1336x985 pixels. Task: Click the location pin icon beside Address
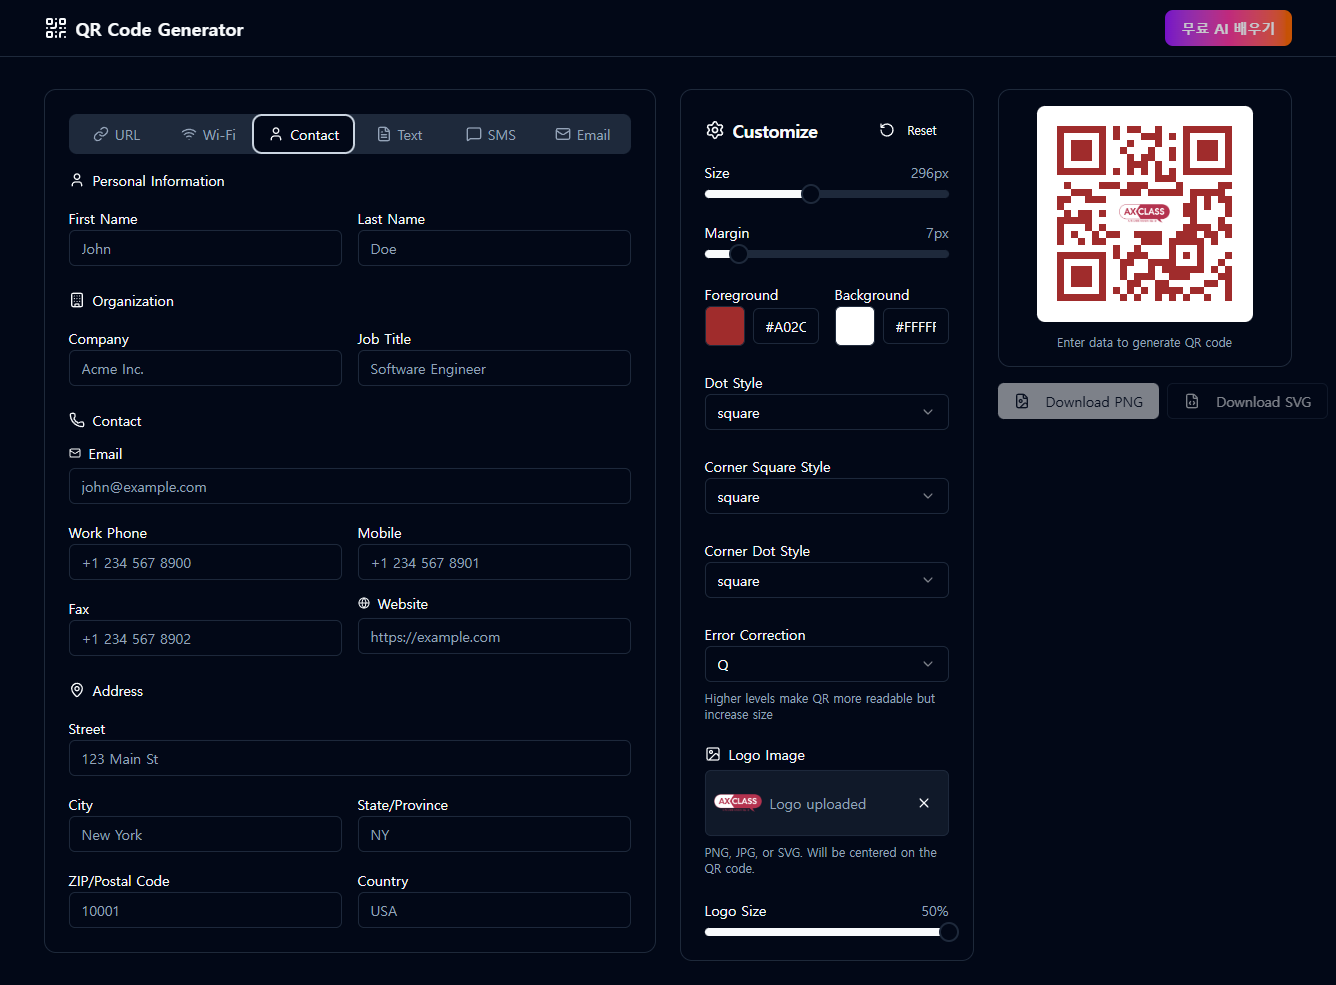pyautogui.click(x=76, y=690)
